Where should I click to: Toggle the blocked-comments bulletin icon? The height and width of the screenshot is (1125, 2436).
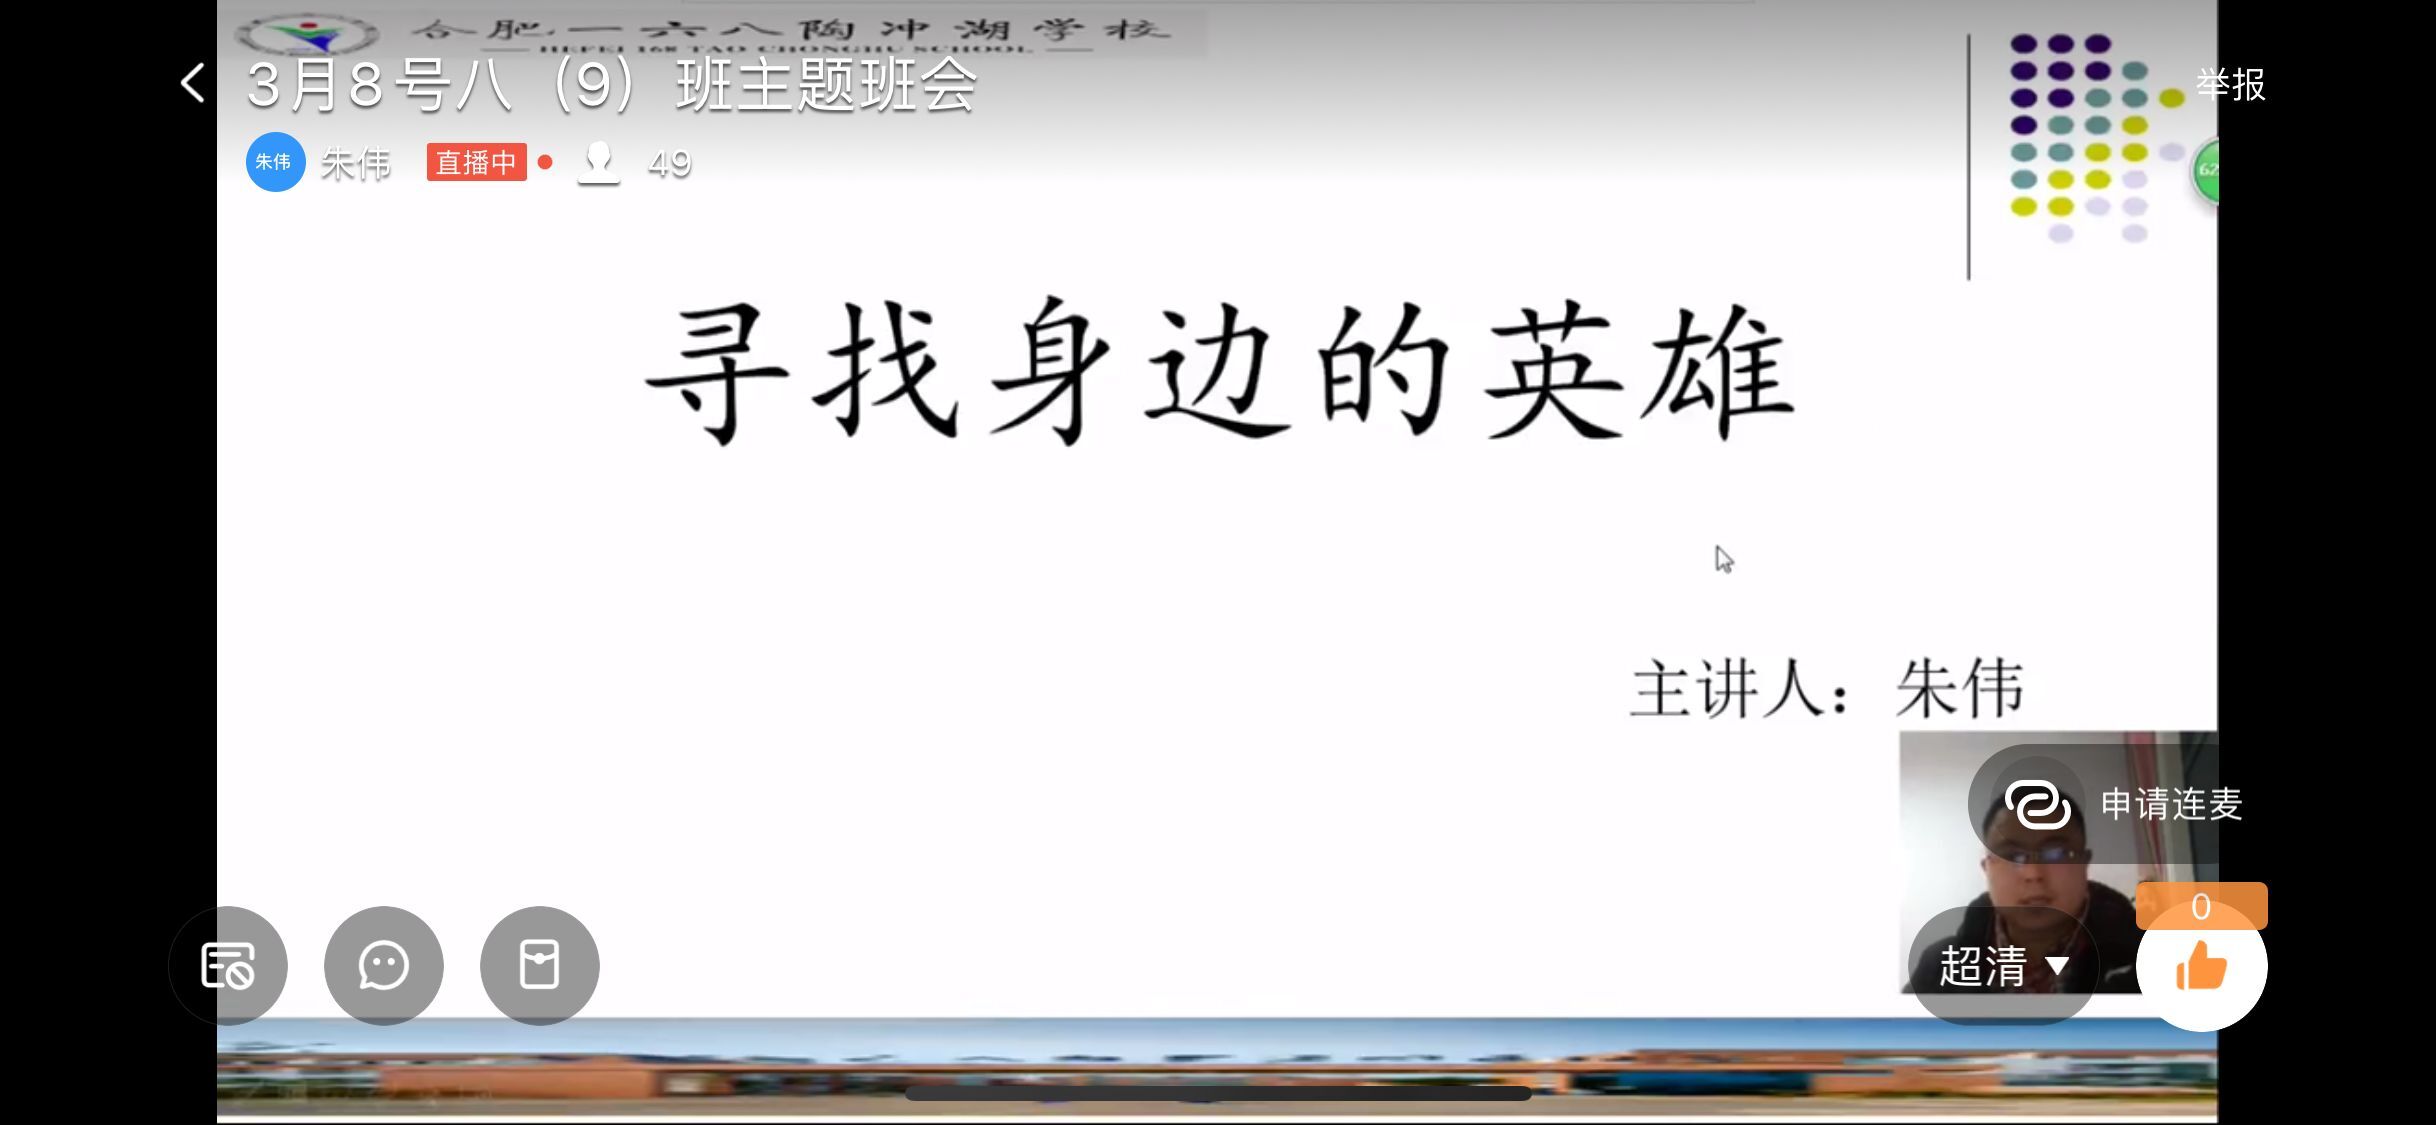(x=227, y=965)
